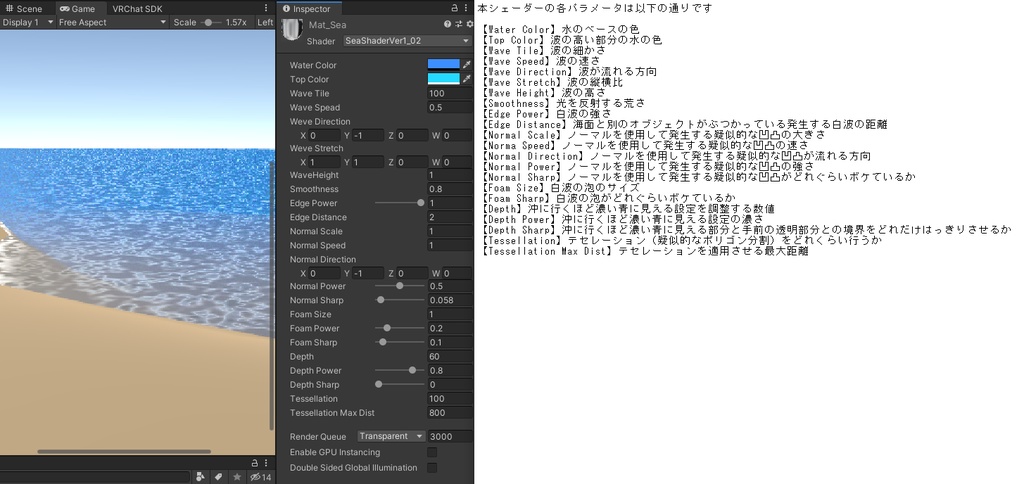Pick Top Color with the eyedropper

coord(467,79)
